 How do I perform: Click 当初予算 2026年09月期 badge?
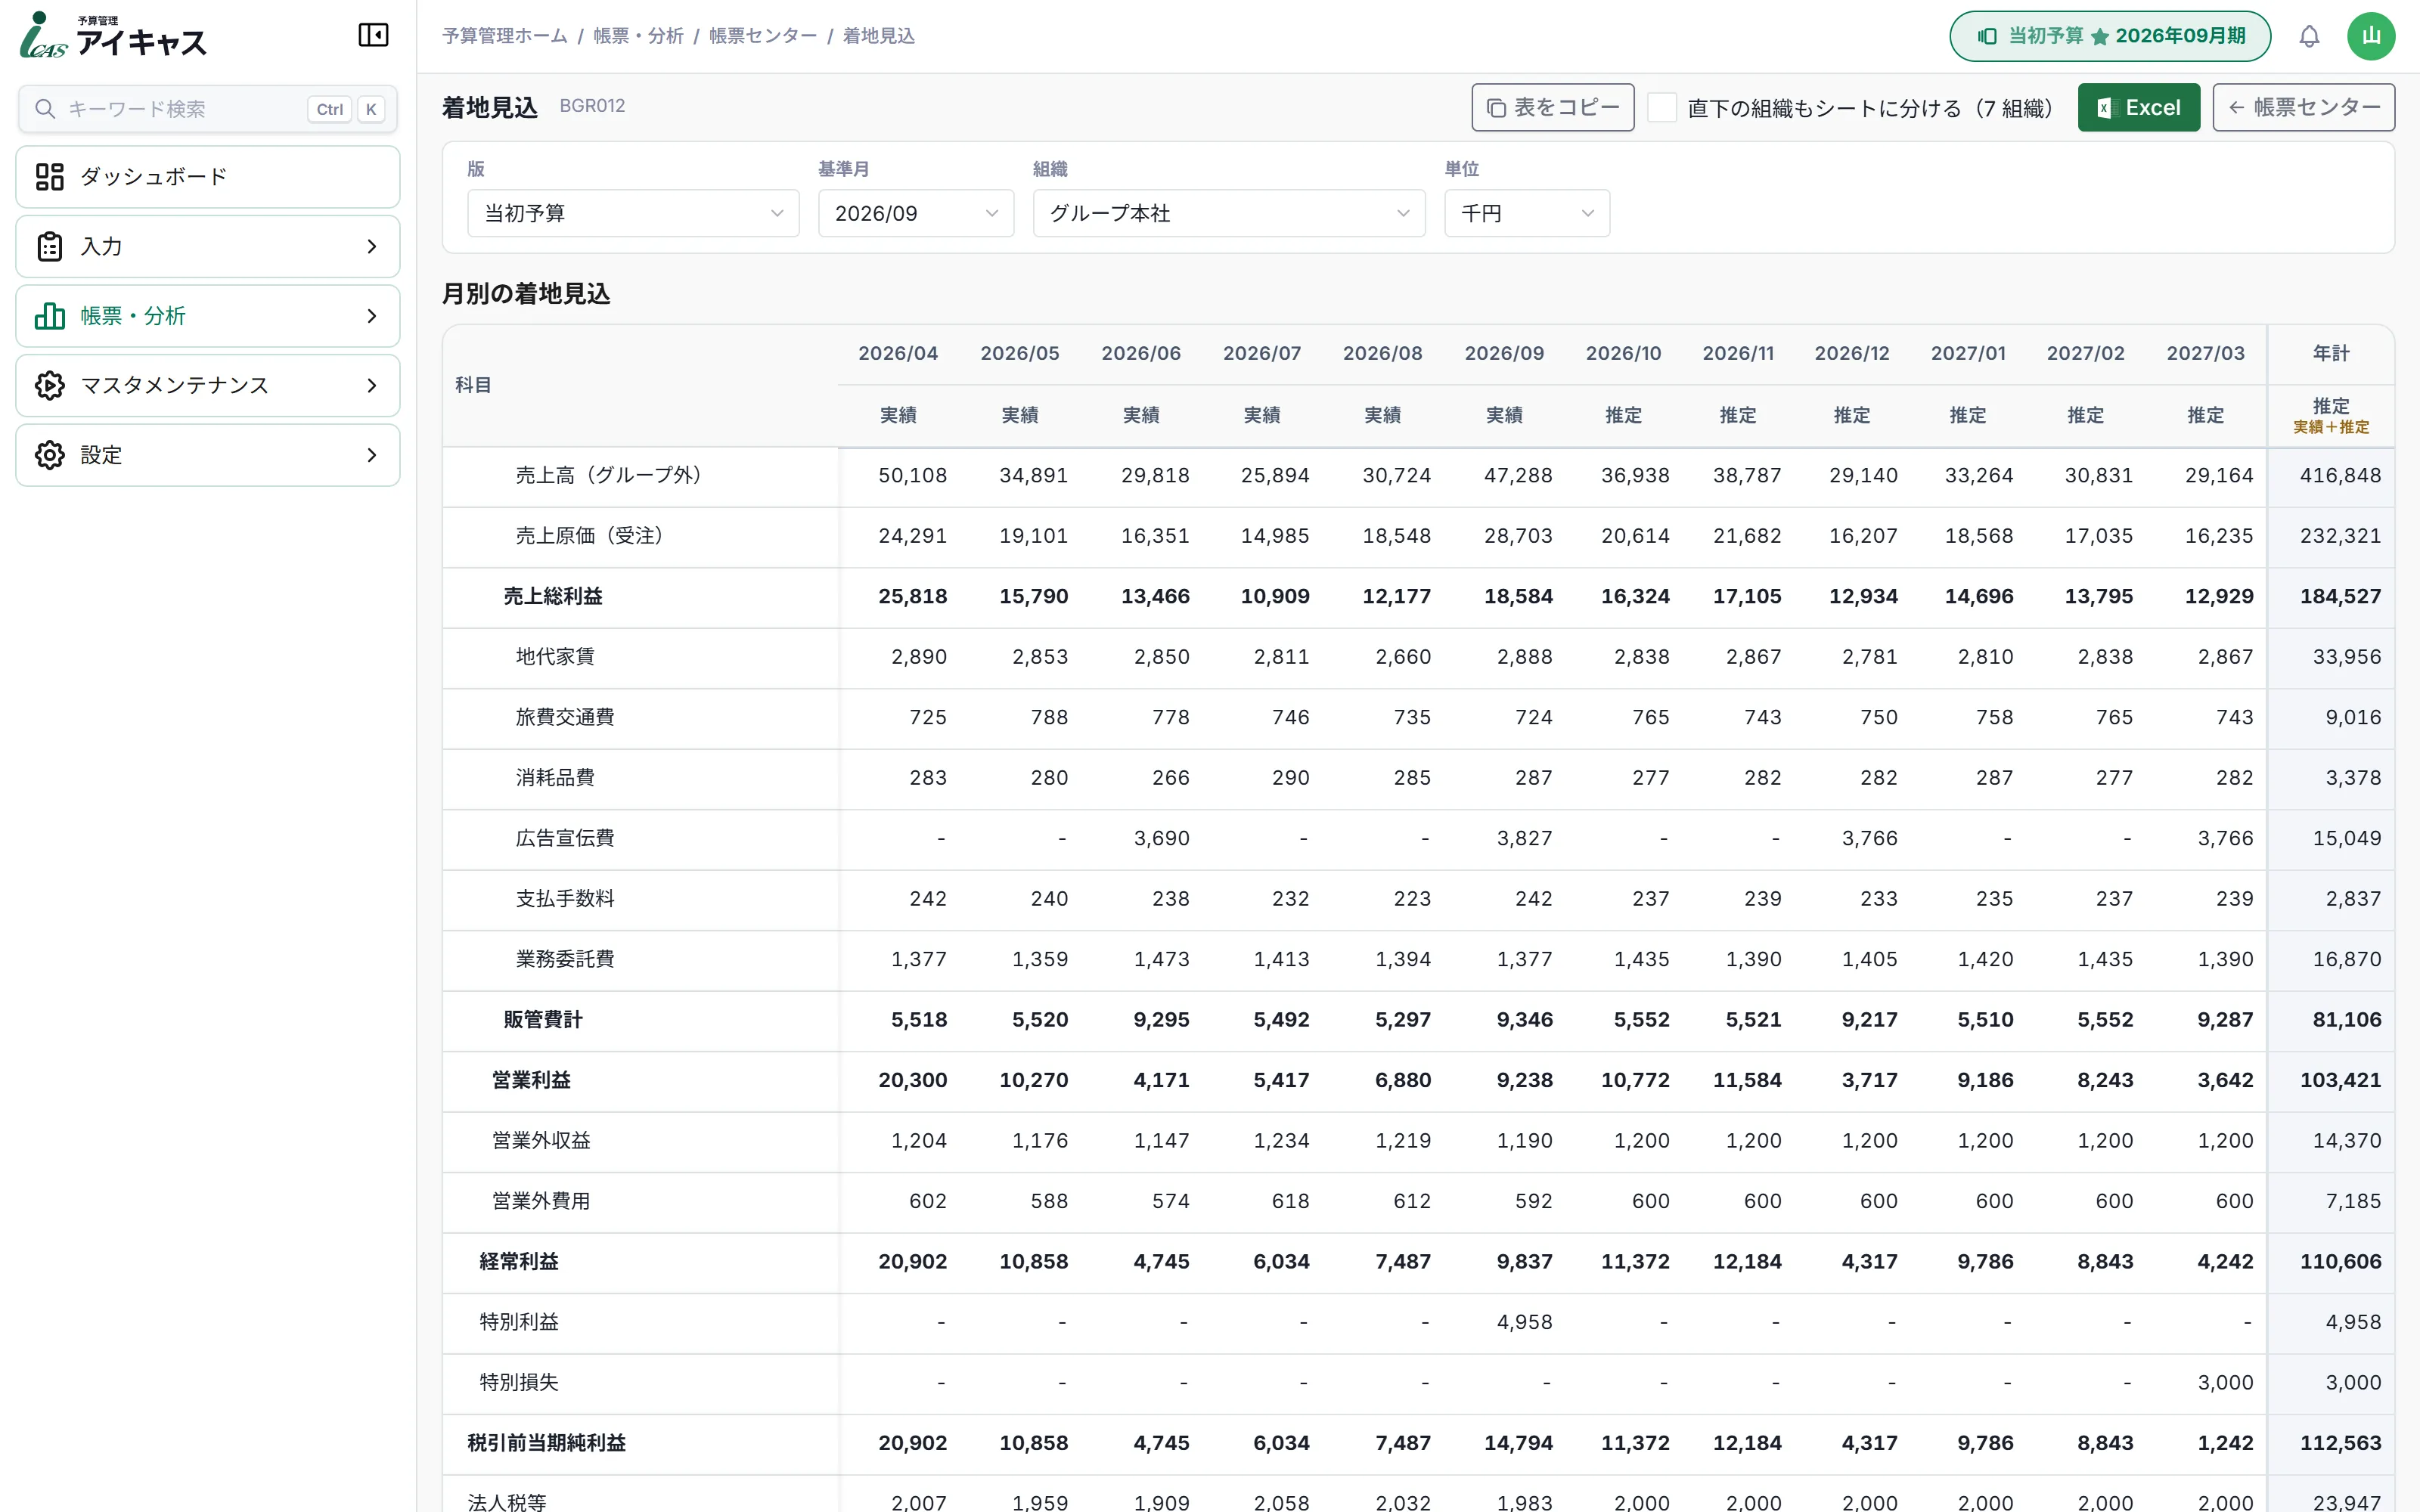pyautogui.click(x=2109, y=36)
